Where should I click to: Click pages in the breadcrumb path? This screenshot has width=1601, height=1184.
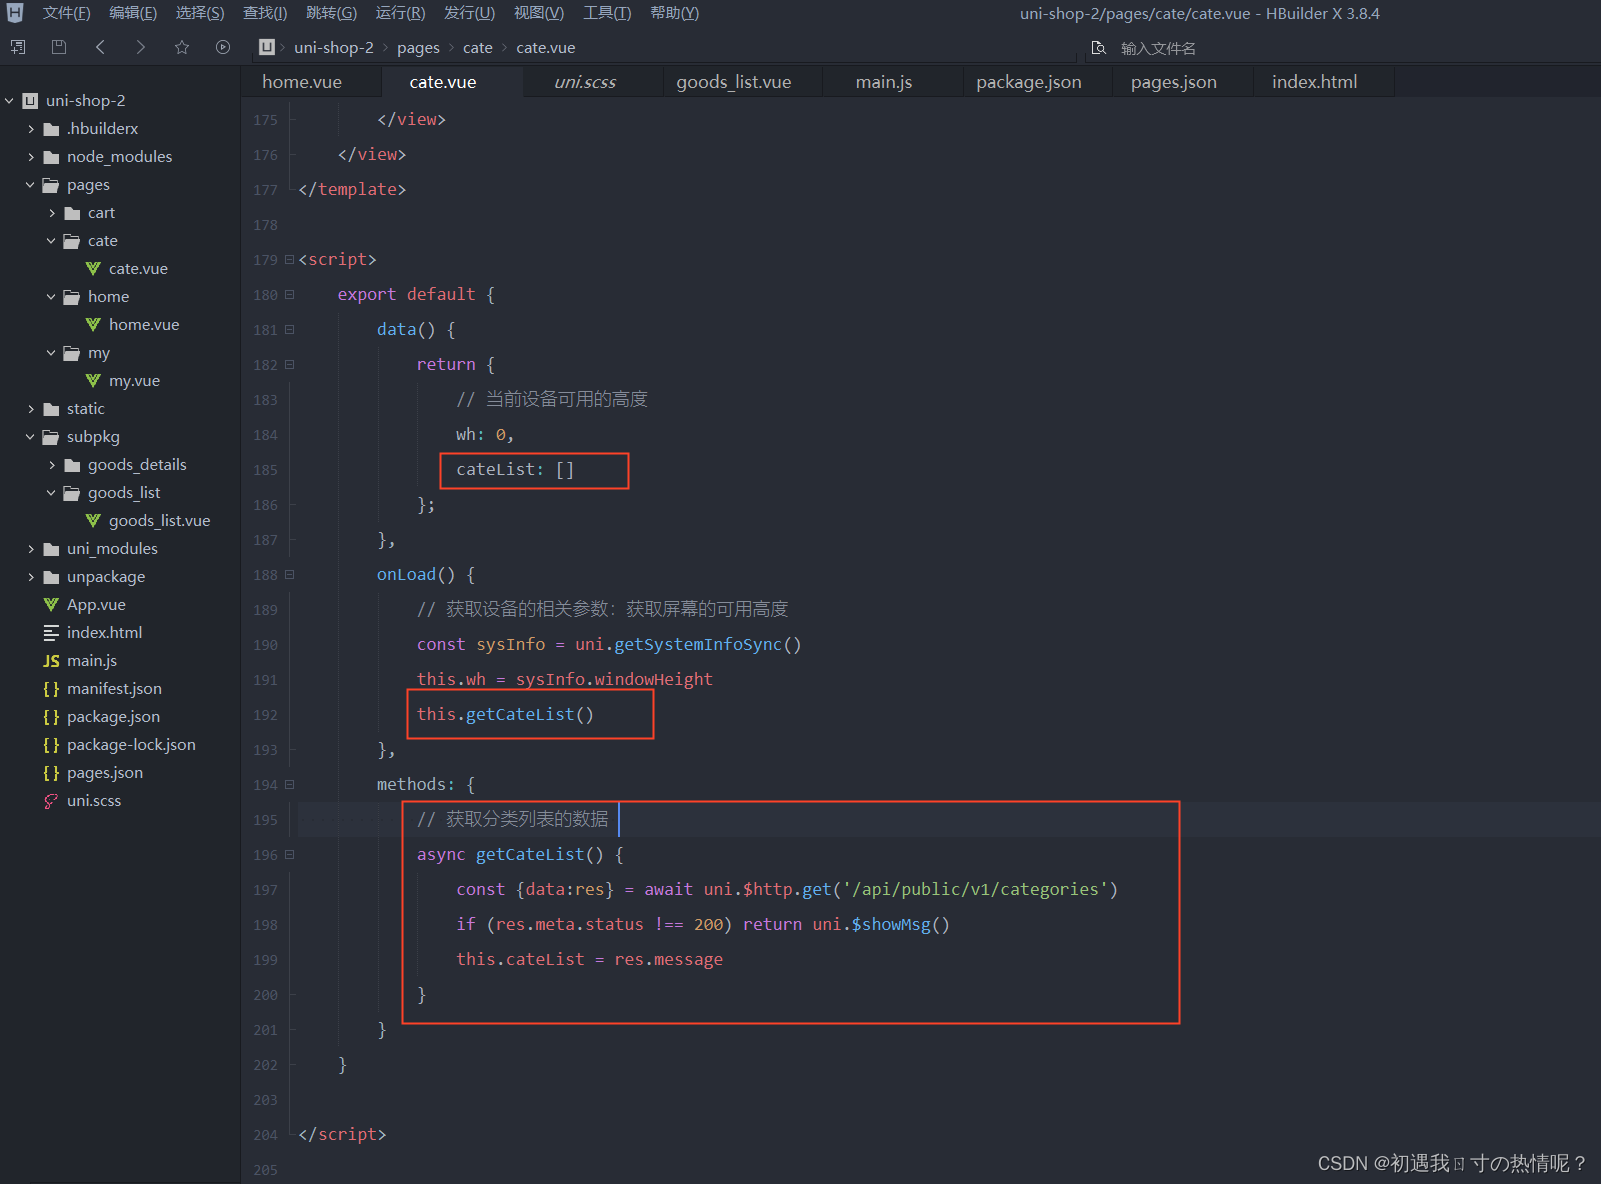(x=418, y=47)
